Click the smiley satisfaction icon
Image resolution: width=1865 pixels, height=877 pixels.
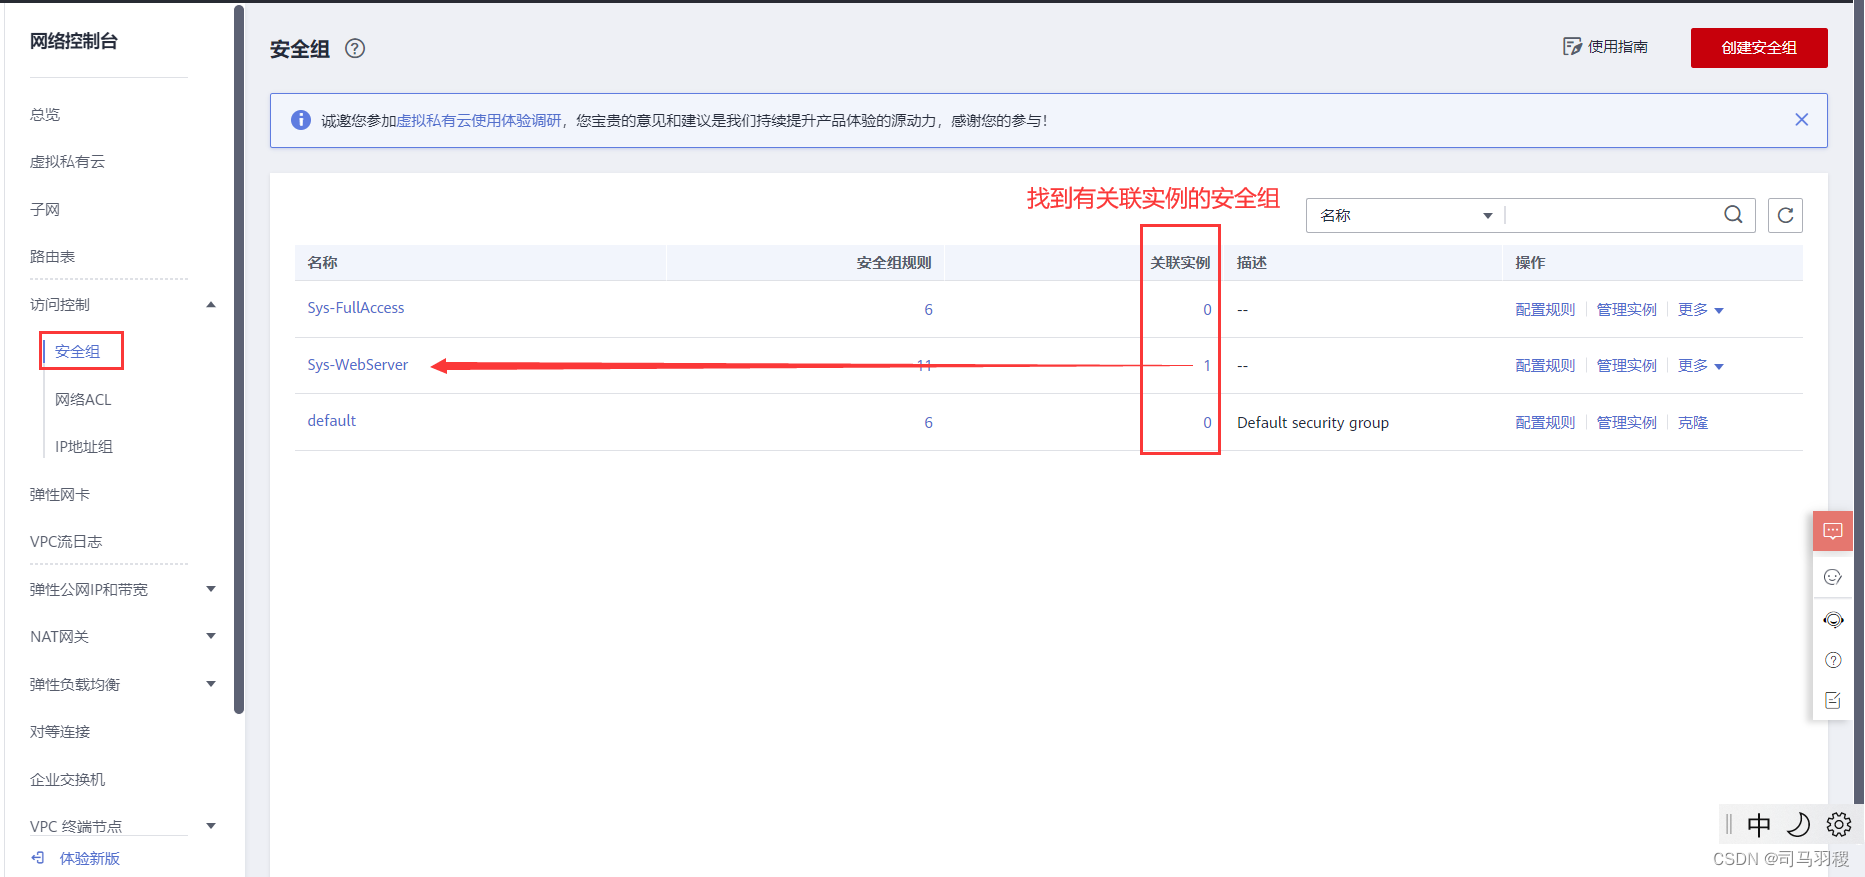click(x=1833, y=577)
